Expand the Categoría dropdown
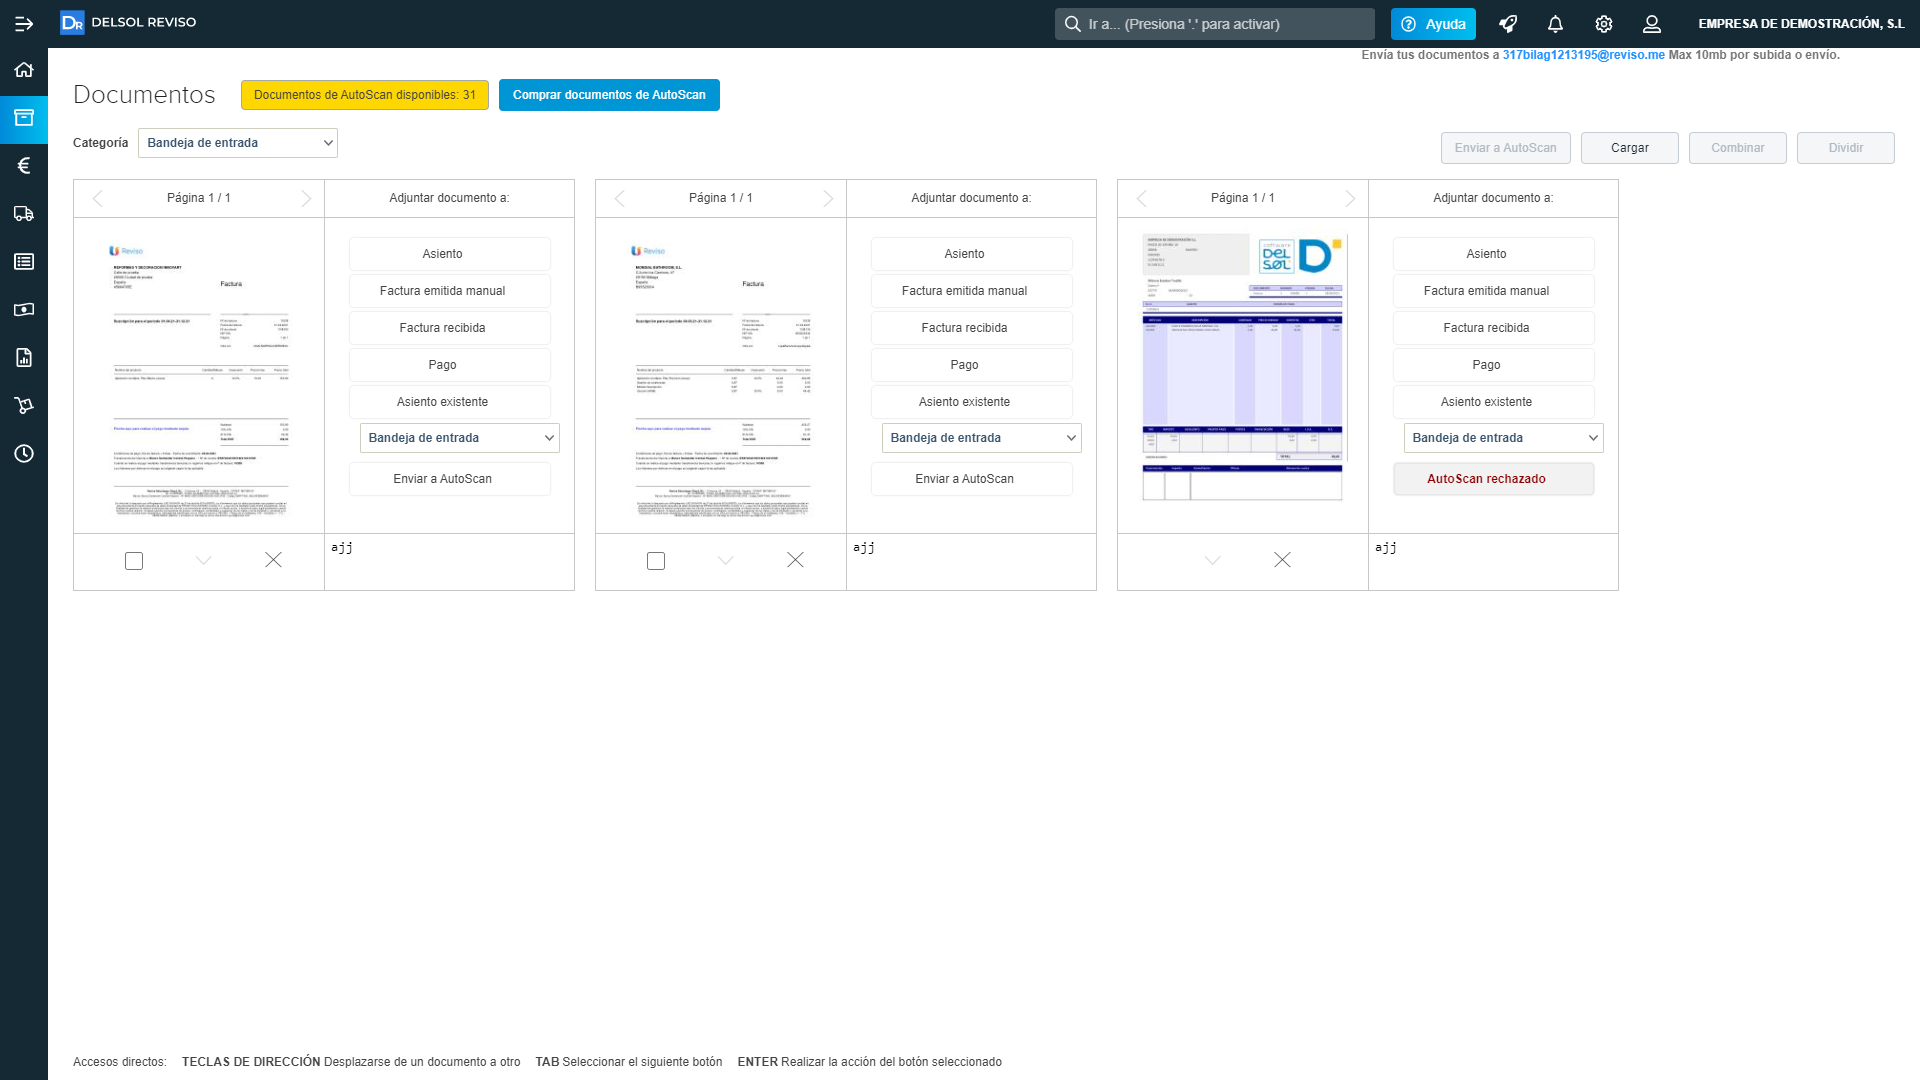Image resolution: width=1920 pixels, height=1080 pixels. (x=238, y=143)
